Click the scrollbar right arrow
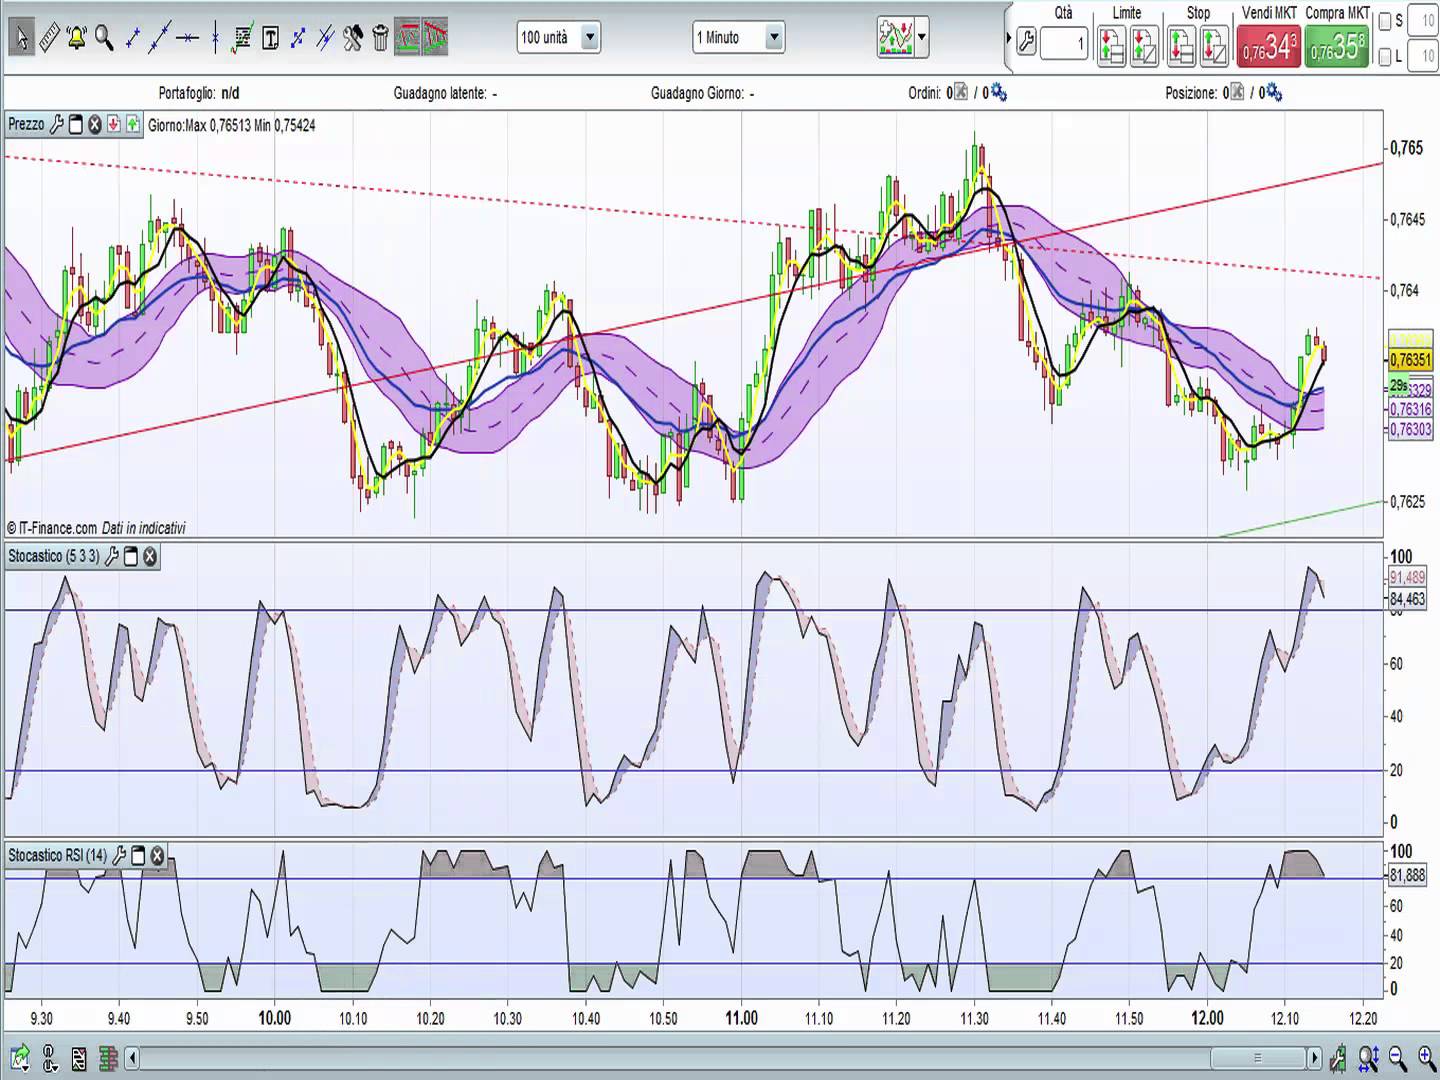Viewport: 1440px width, 1080px height. [1314, 1057]
